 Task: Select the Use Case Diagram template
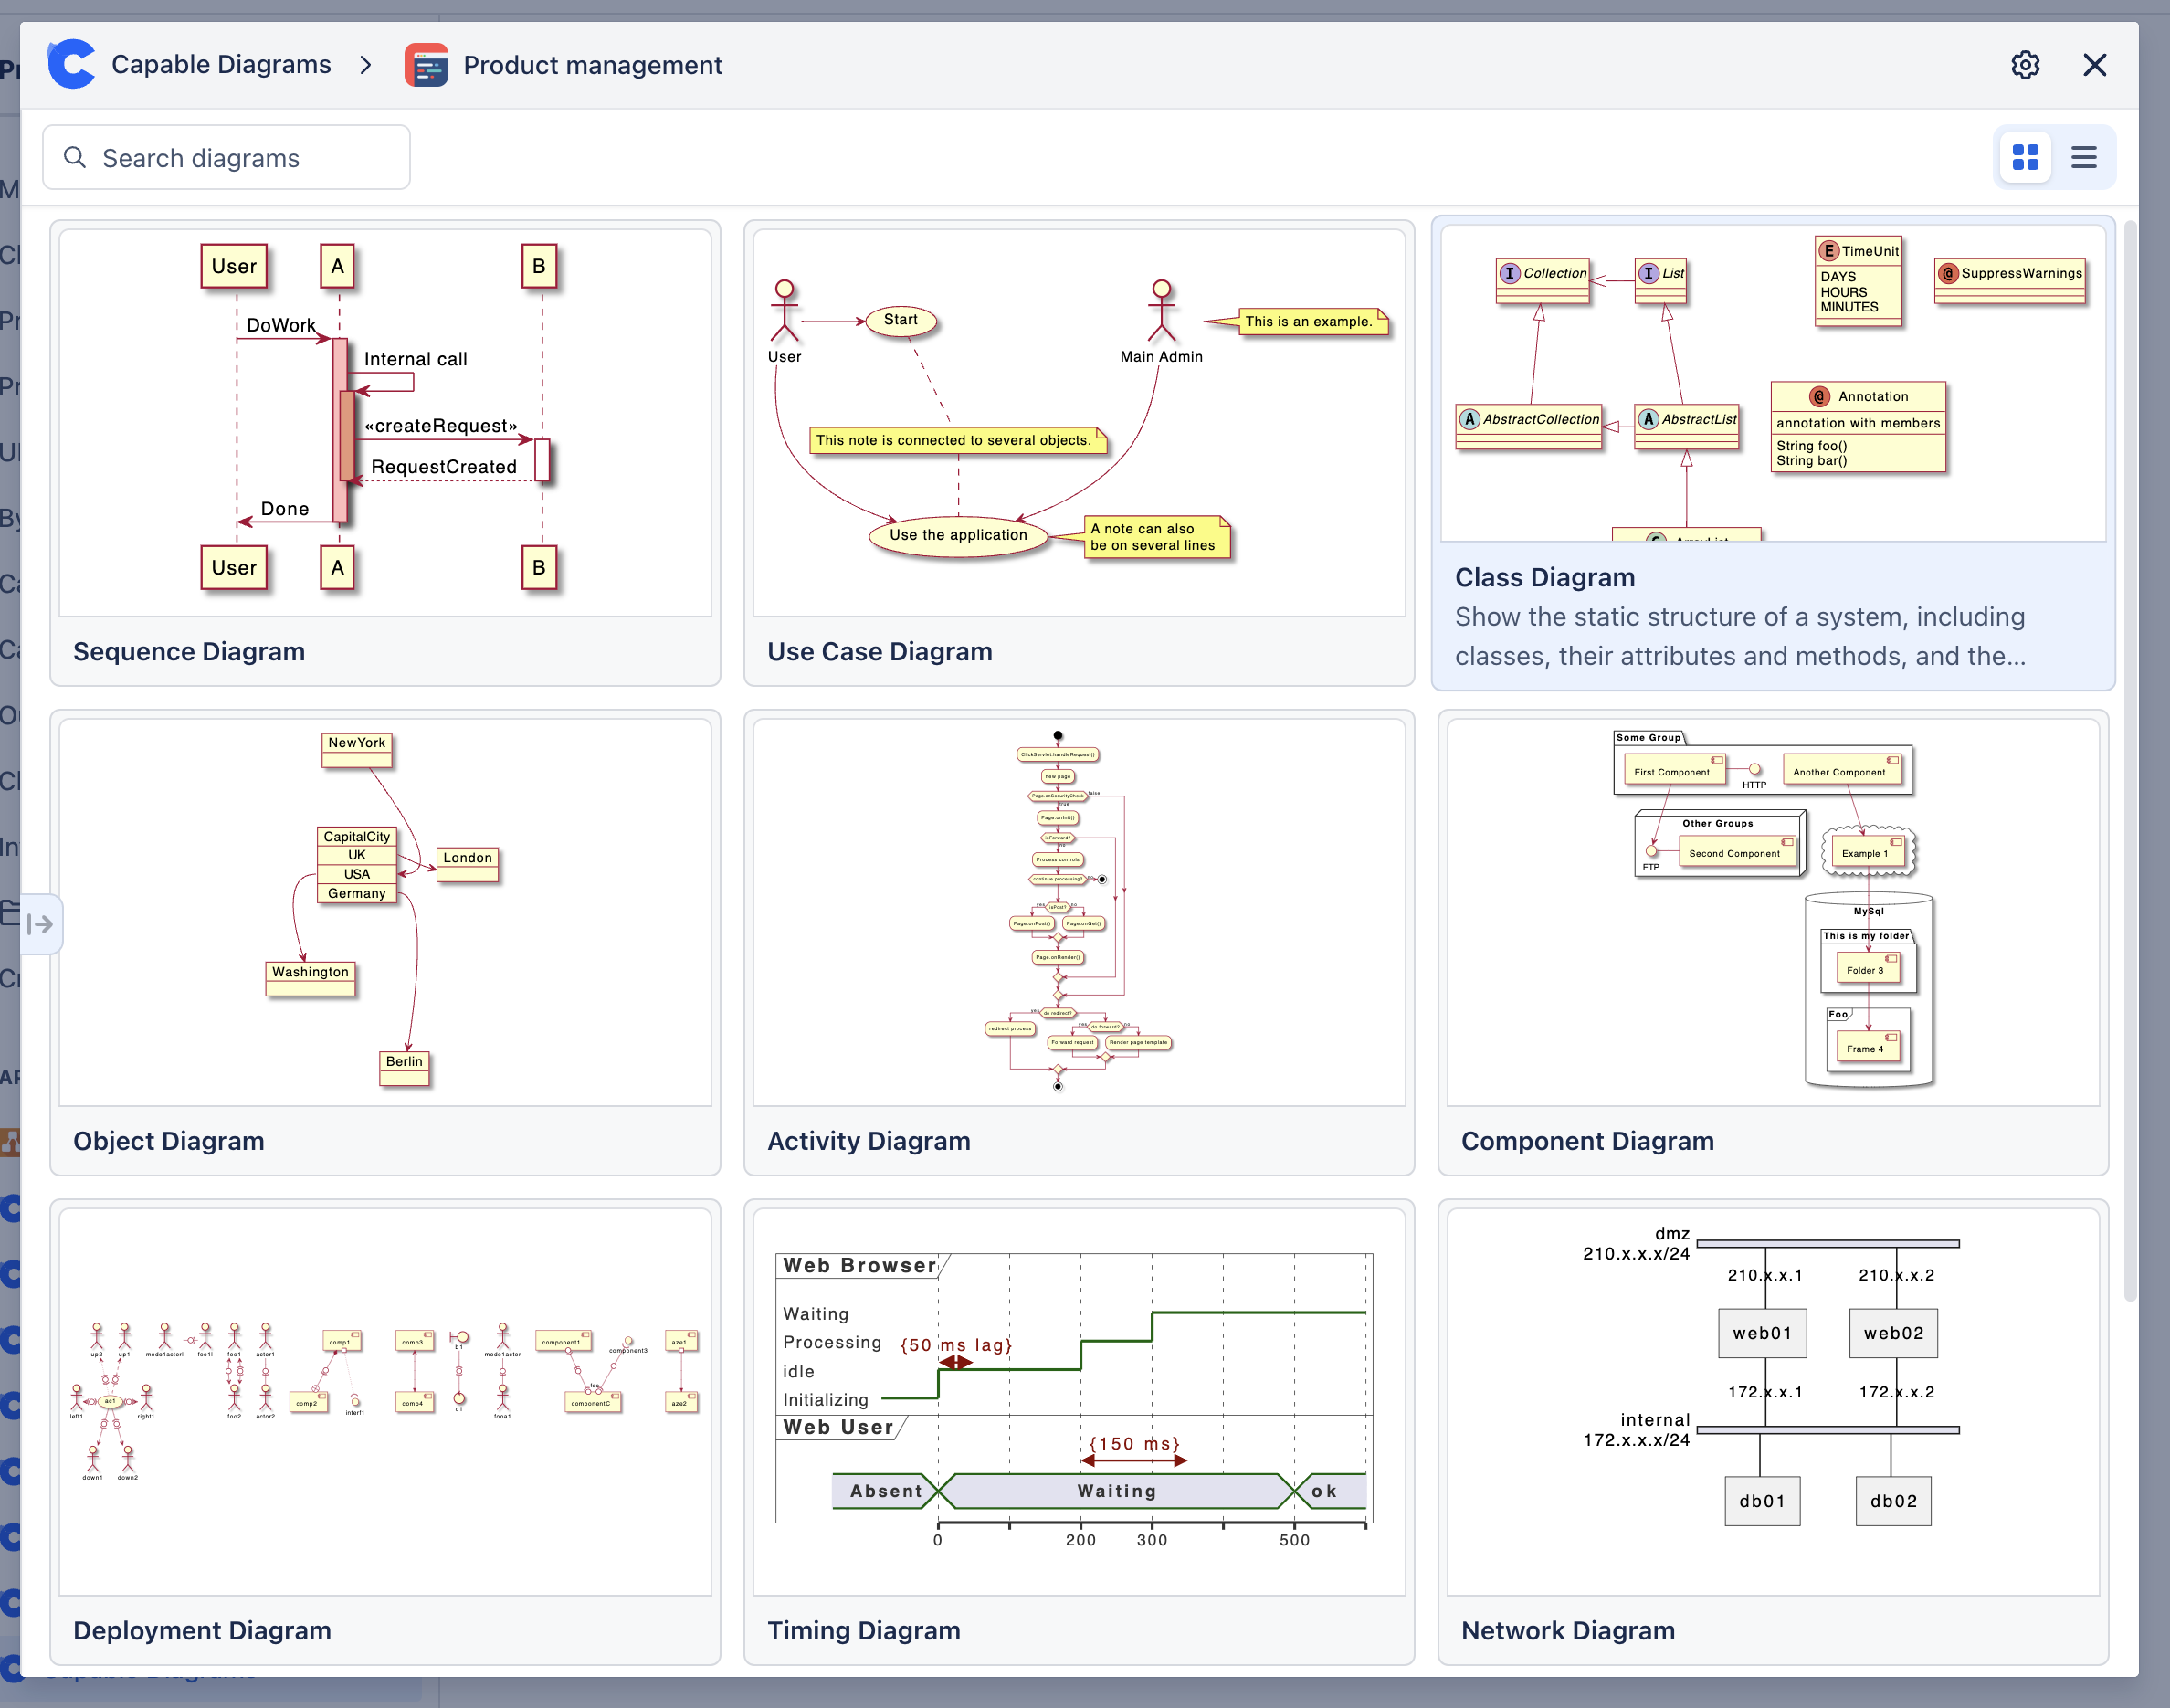pyautogui.click(x=1079, y=452)
